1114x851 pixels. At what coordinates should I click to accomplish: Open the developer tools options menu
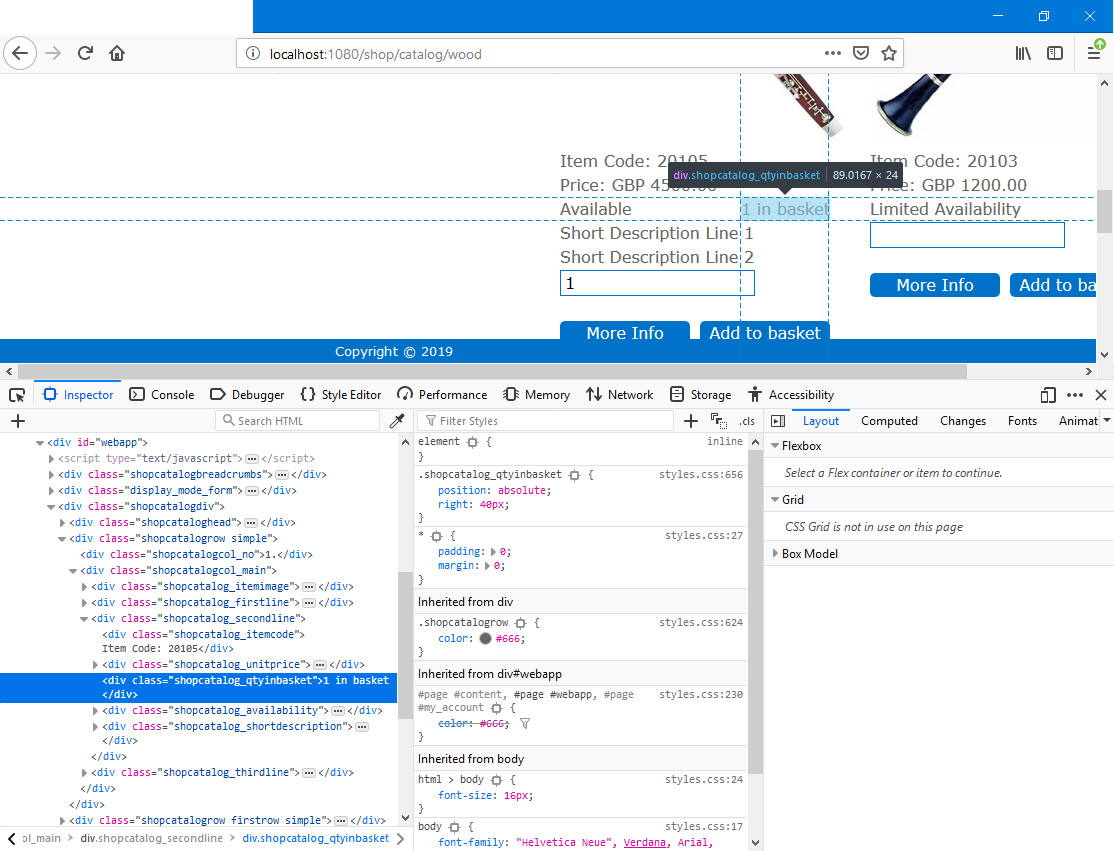click(1075, 395)
